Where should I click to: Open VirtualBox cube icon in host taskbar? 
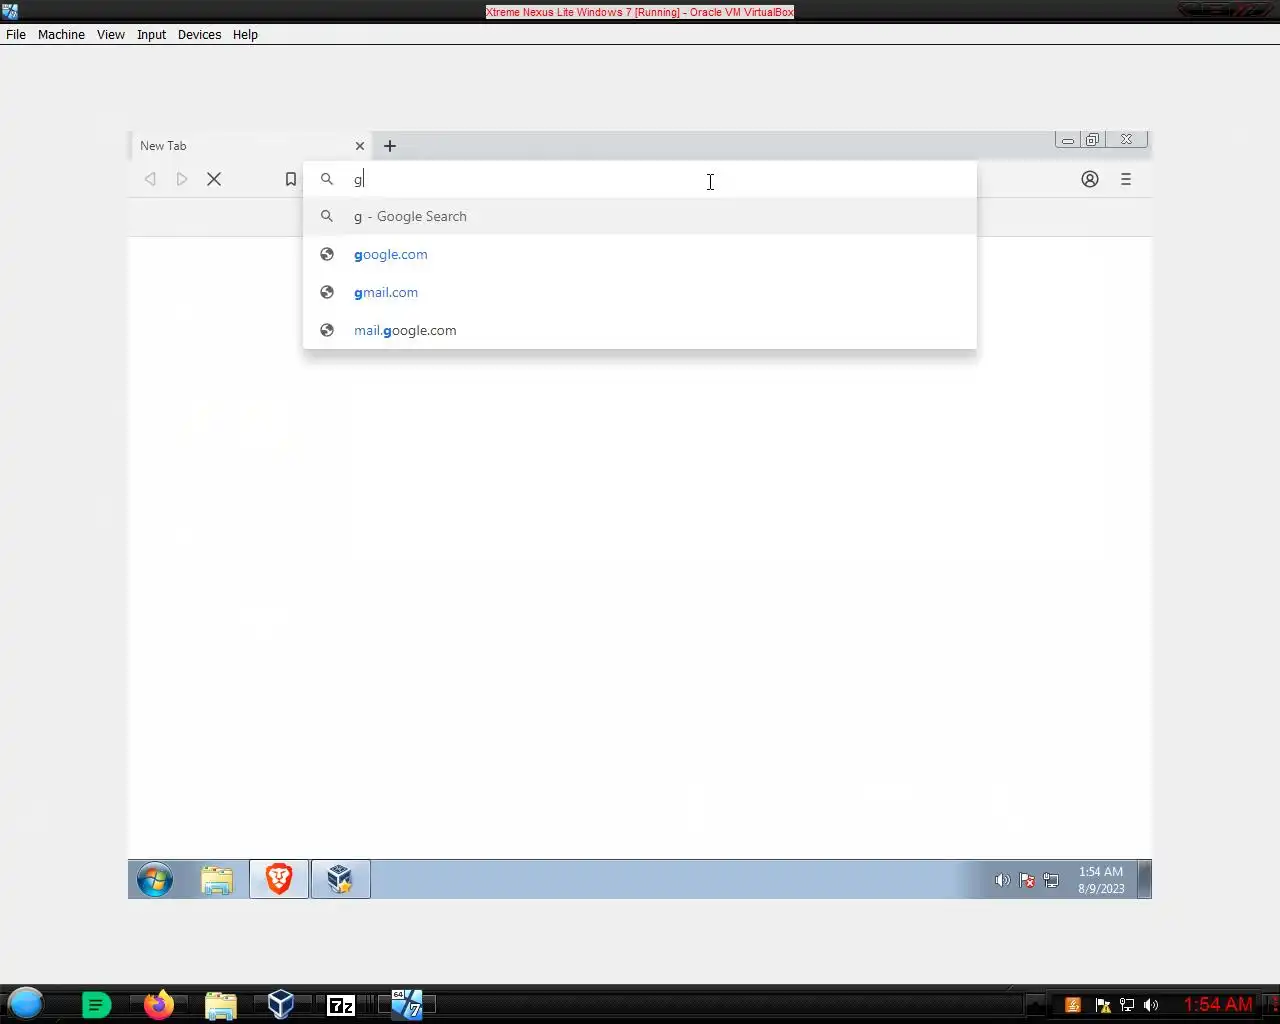(281, 1004)
